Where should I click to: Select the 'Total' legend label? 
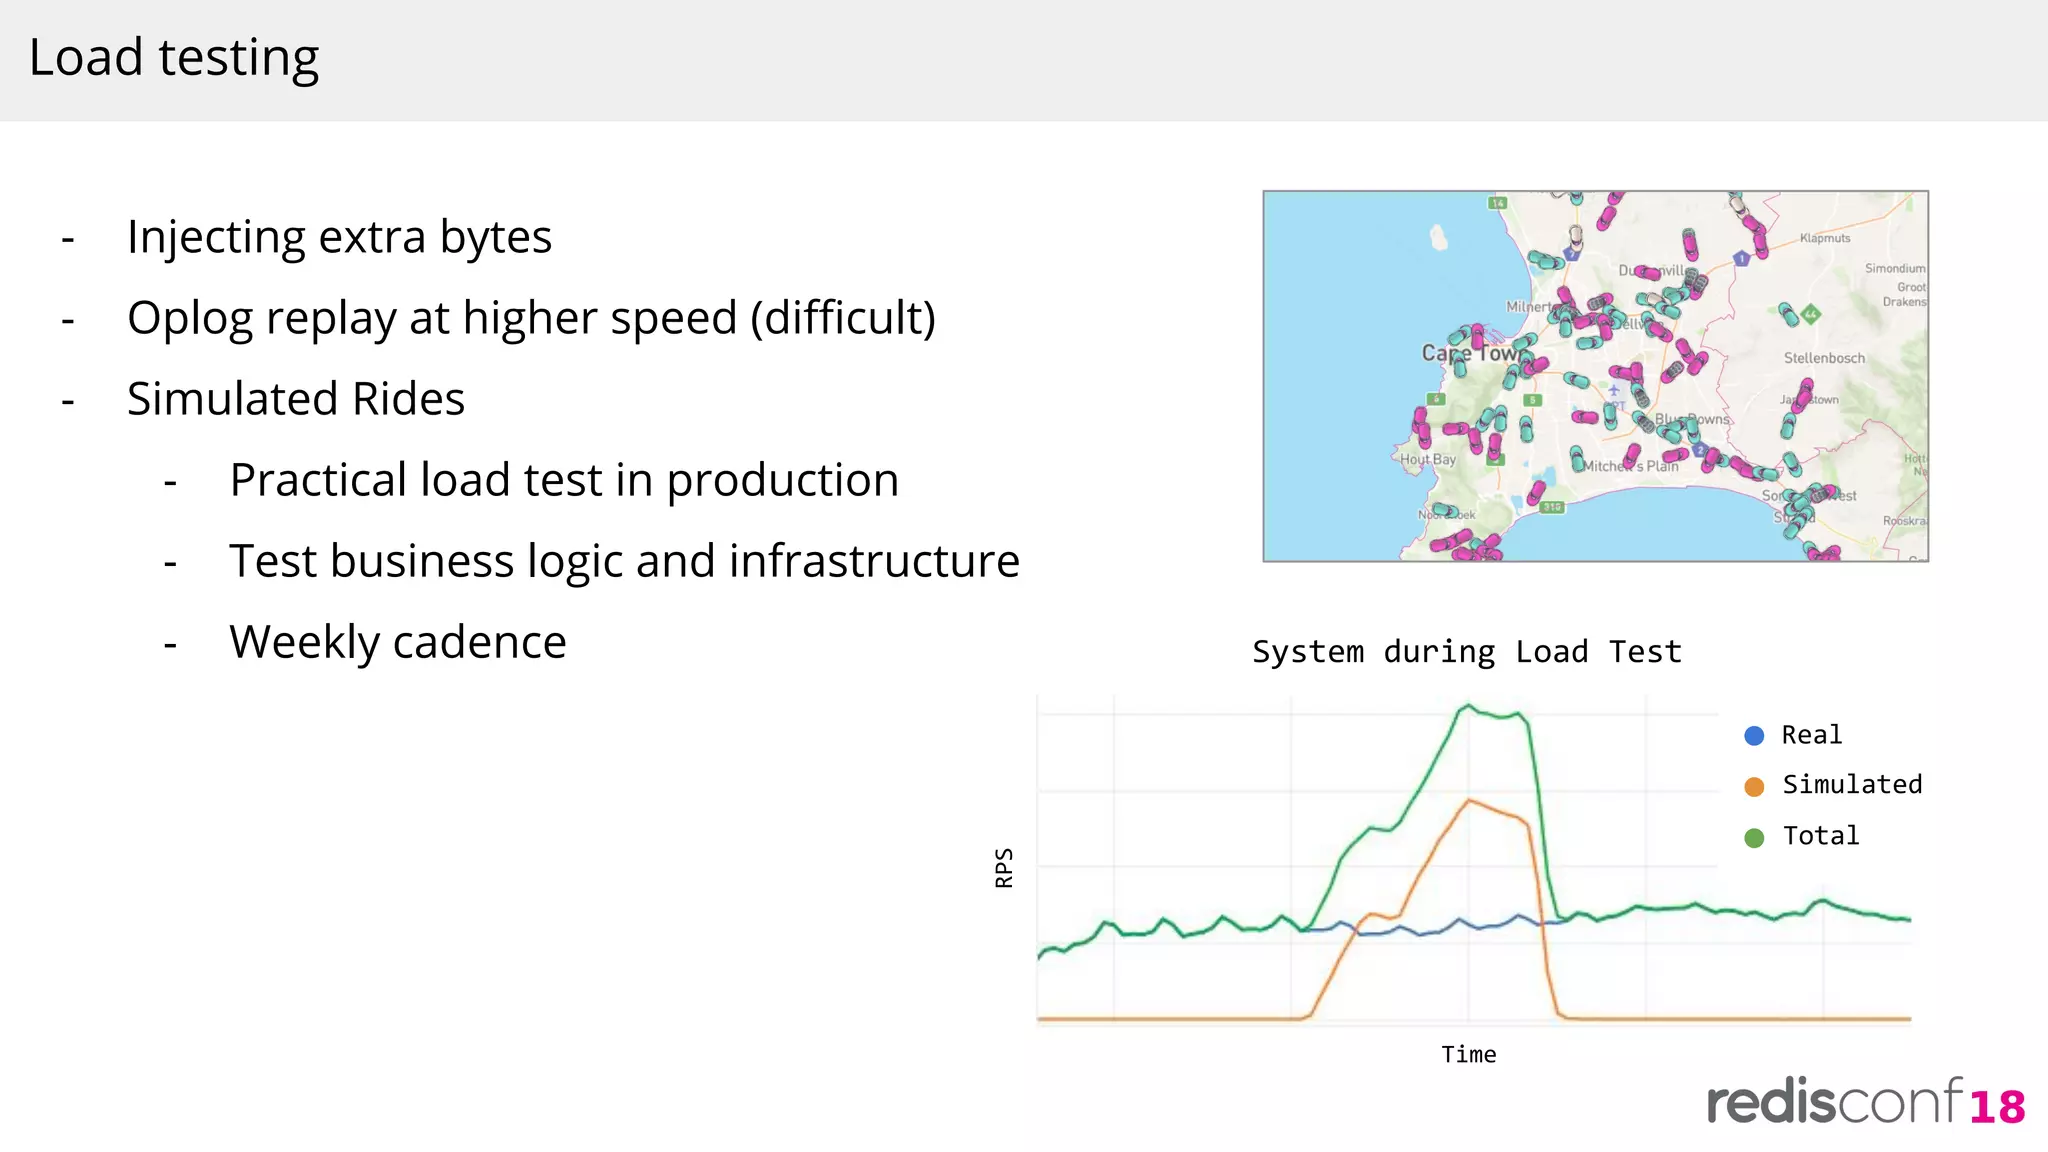1821,836
